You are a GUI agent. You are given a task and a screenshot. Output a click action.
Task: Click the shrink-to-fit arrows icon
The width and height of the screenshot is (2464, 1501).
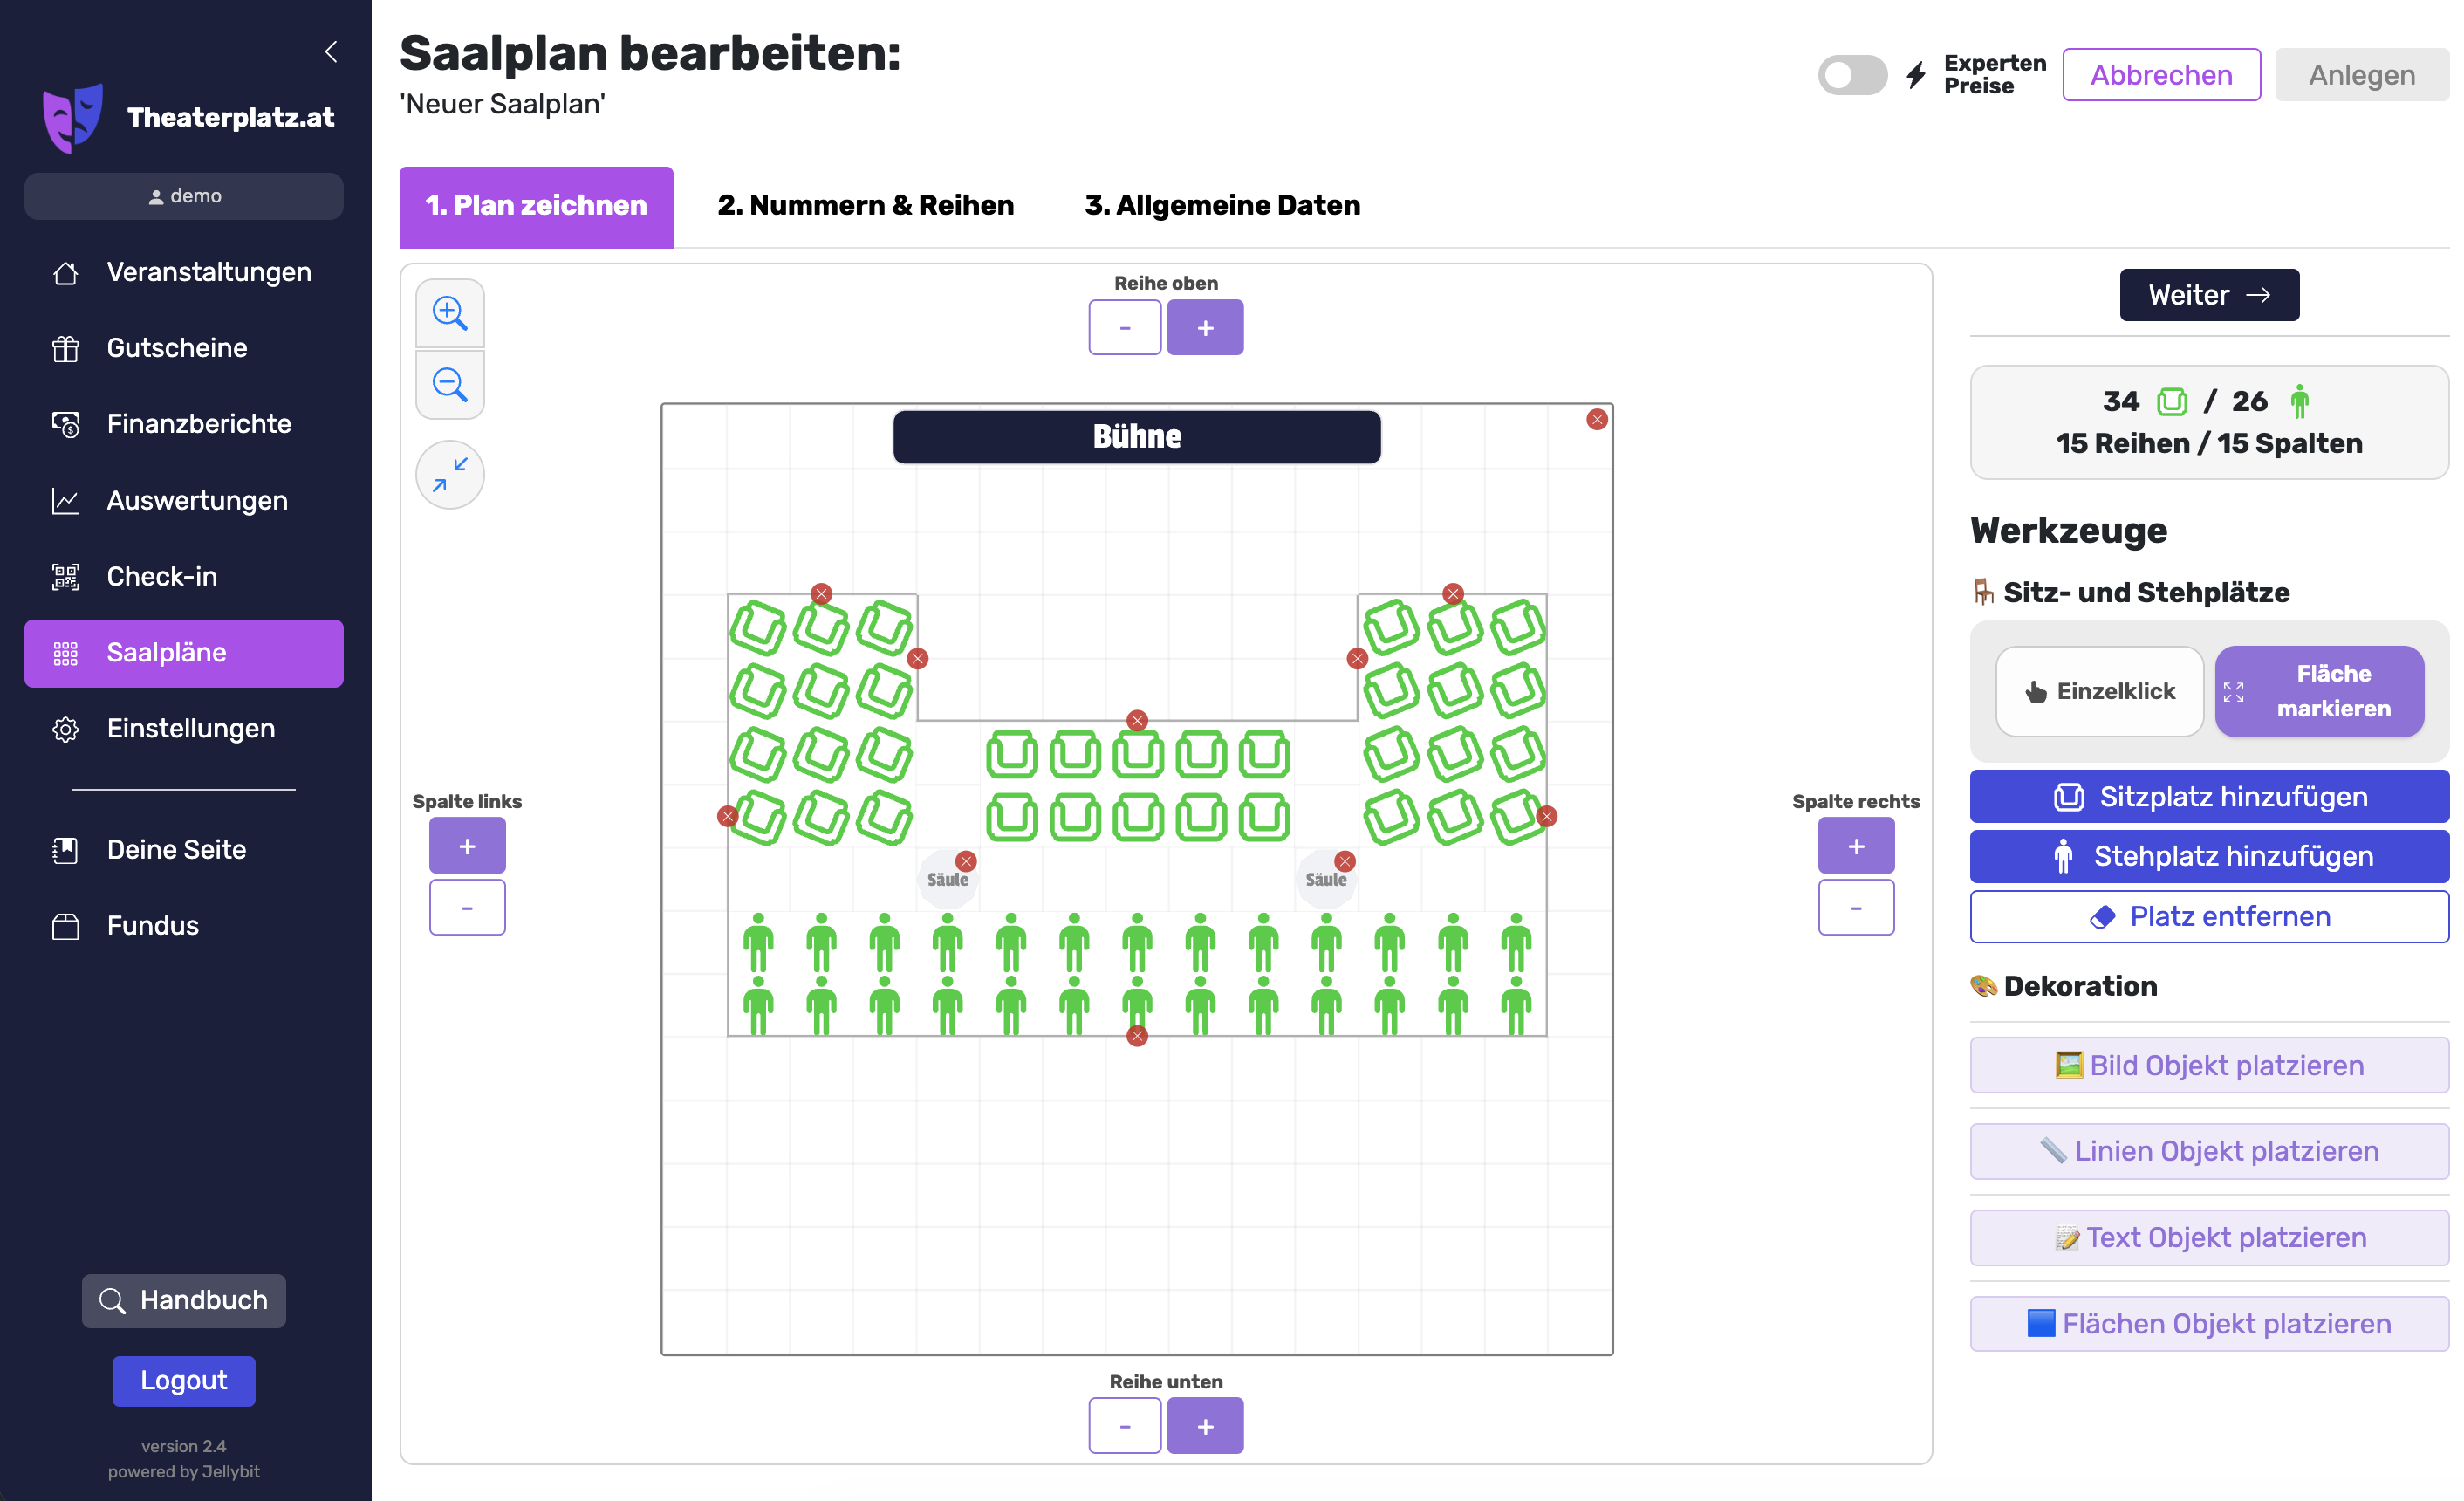click(449, 475)
